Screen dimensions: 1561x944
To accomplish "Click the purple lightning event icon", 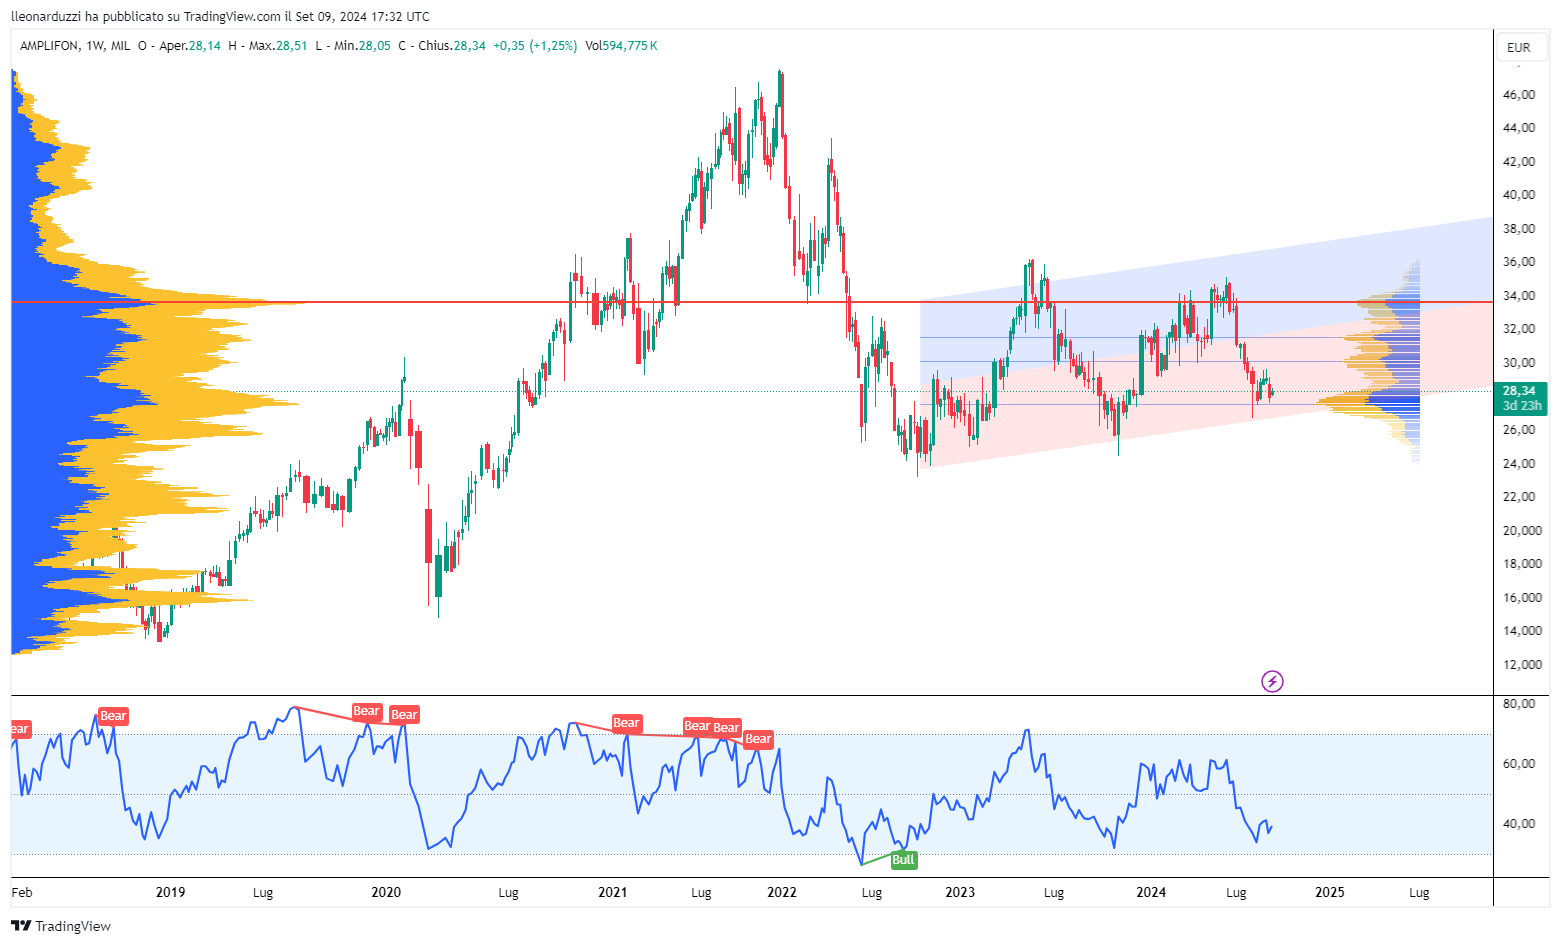I will tap(1272, 682).
